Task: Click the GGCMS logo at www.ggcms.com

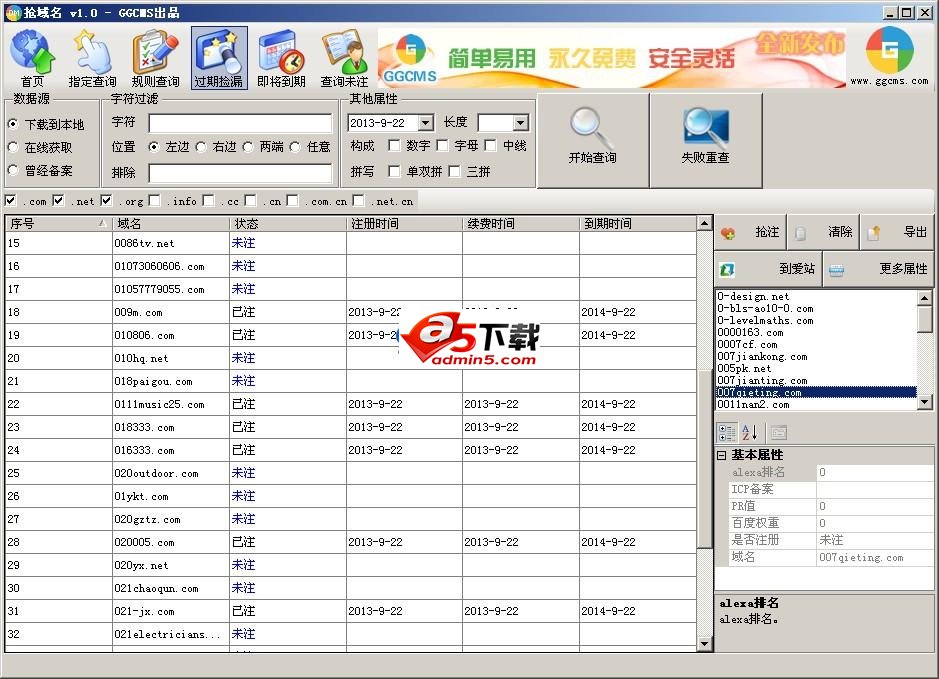Action: (x=889, y=57)
